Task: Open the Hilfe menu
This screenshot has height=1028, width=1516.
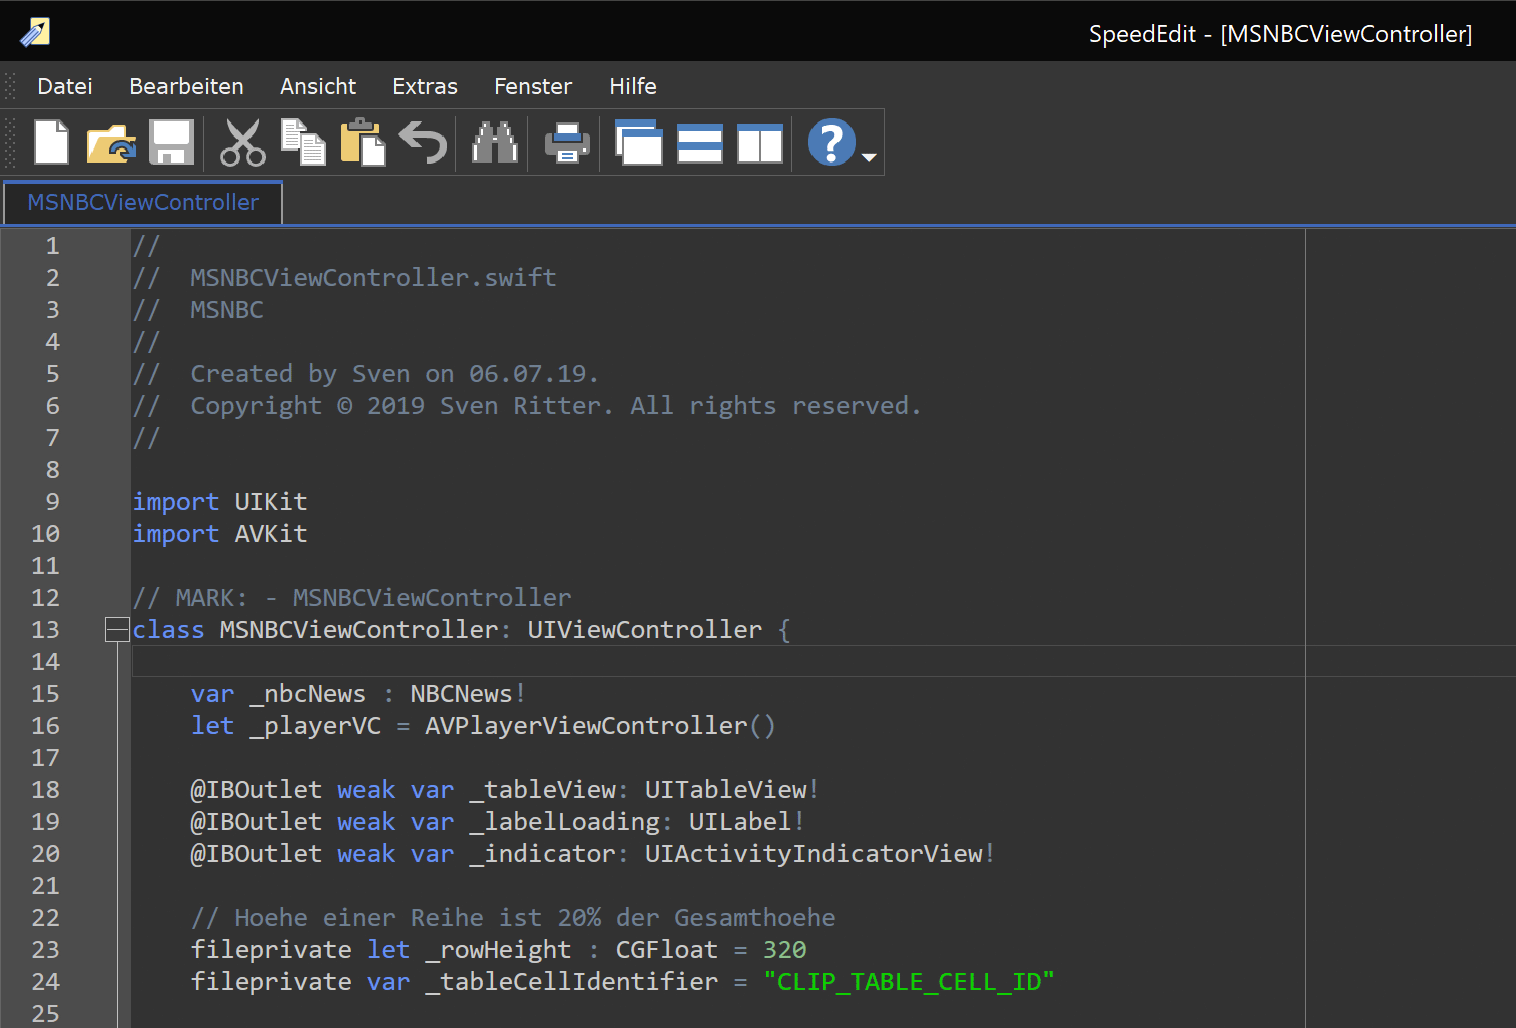Action: point(633,86)
